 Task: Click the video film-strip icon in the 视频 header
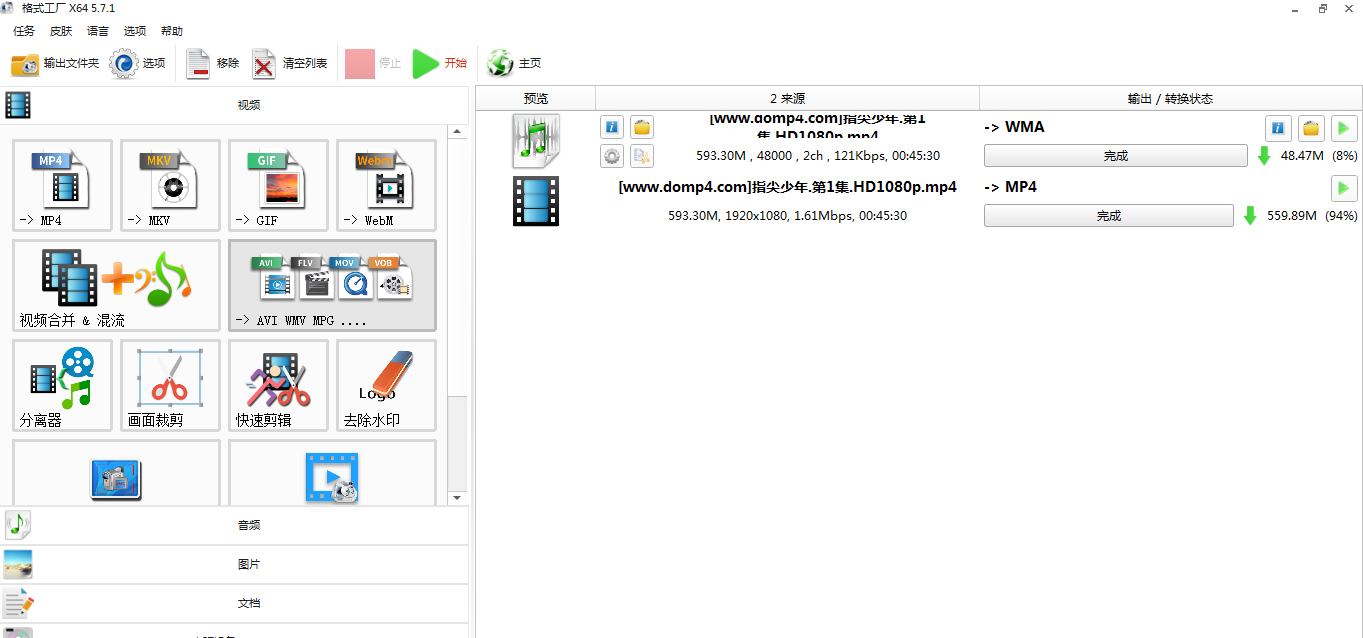point(18,105)
